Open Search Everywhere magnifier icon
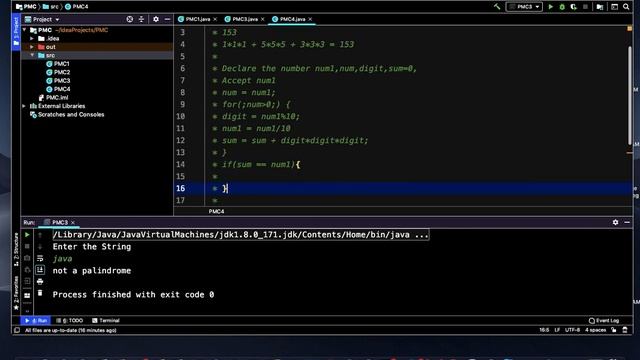Viewport: 640px width, 360px height. pos(626,7)
